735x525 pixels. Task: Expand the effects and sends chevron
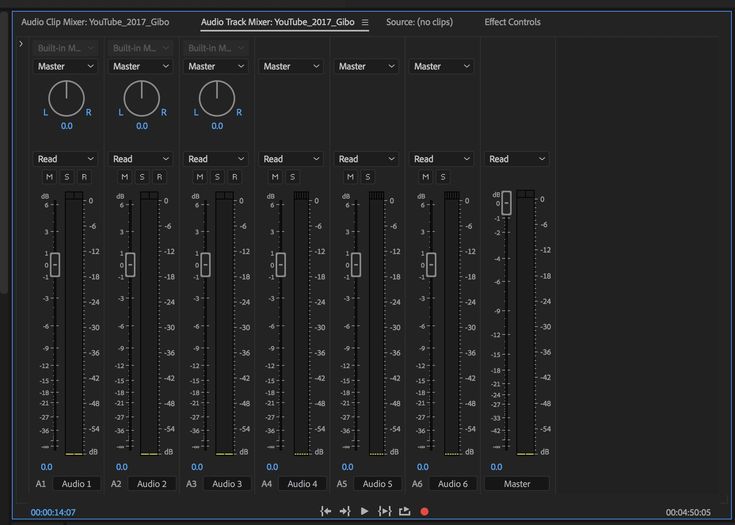pyautogui.click(x=21, y=44)
